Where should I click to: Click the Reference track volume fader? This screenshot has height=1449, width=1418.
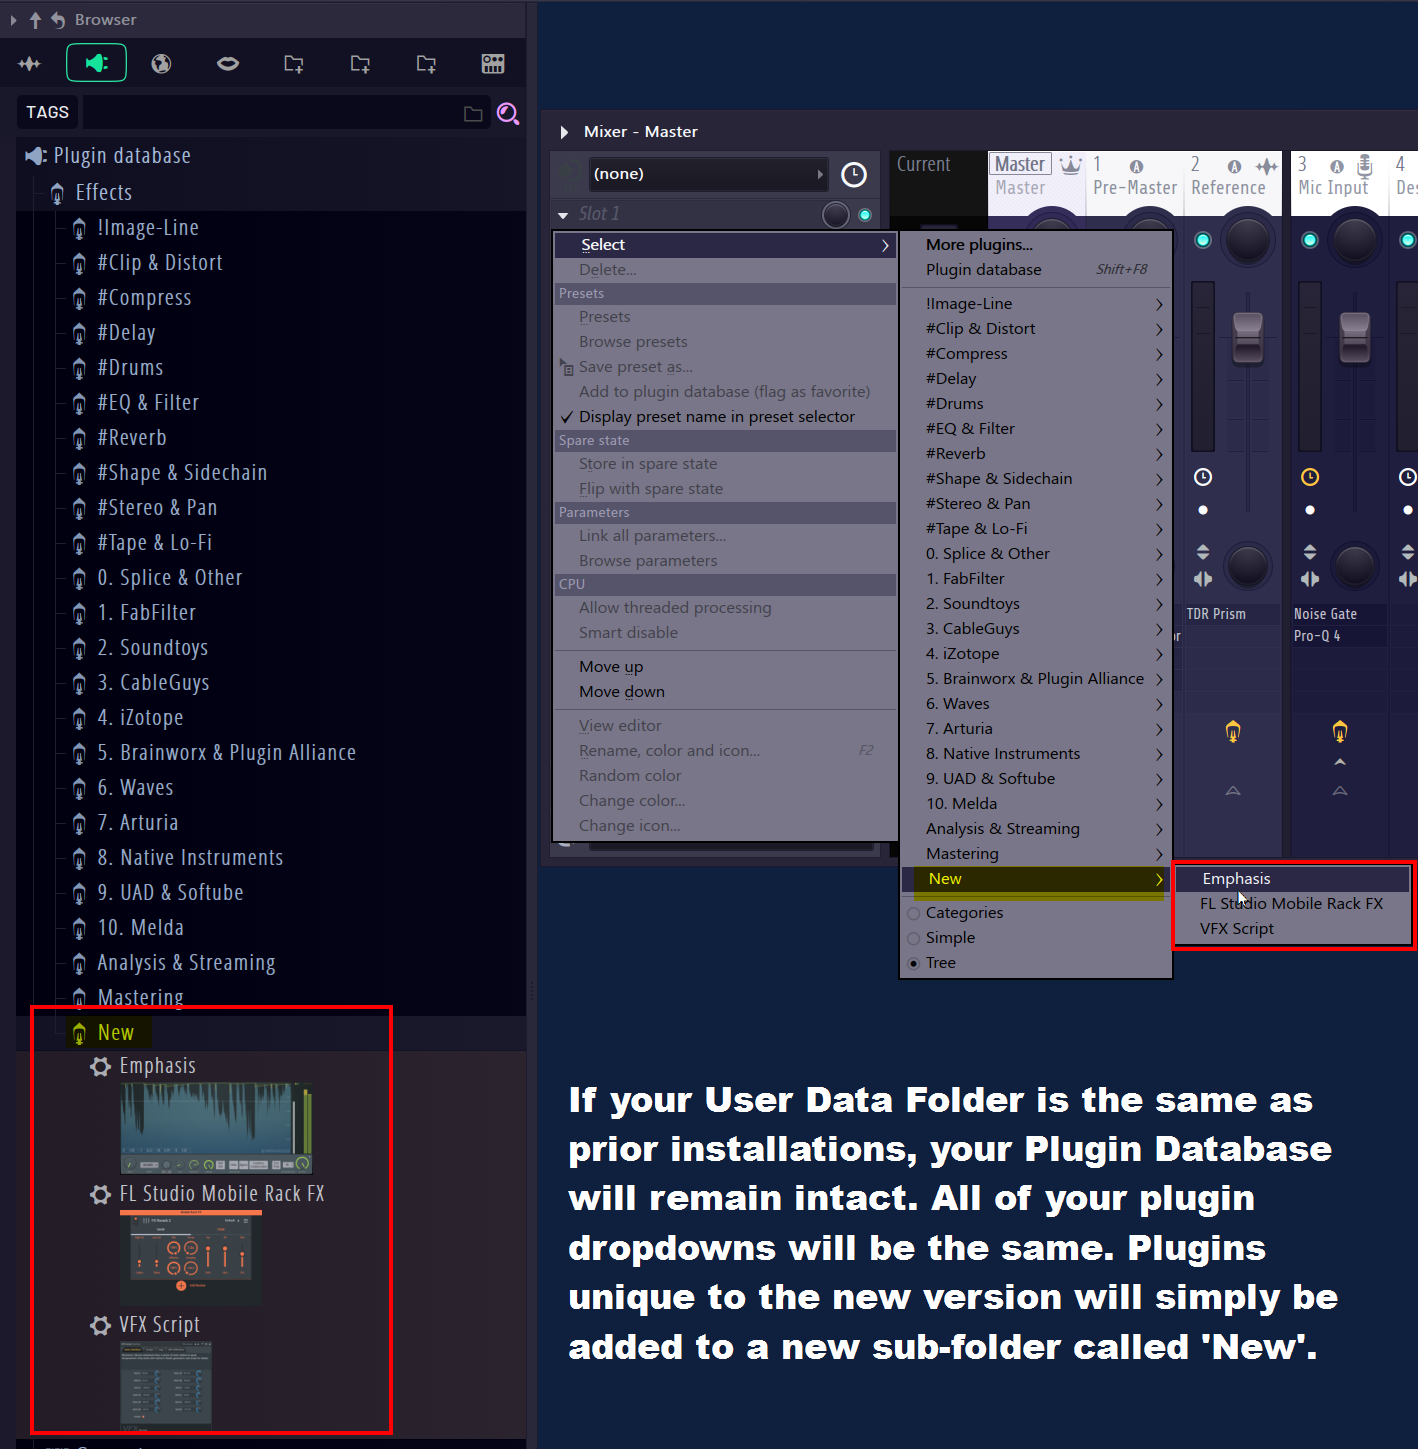pos(1247,337)
